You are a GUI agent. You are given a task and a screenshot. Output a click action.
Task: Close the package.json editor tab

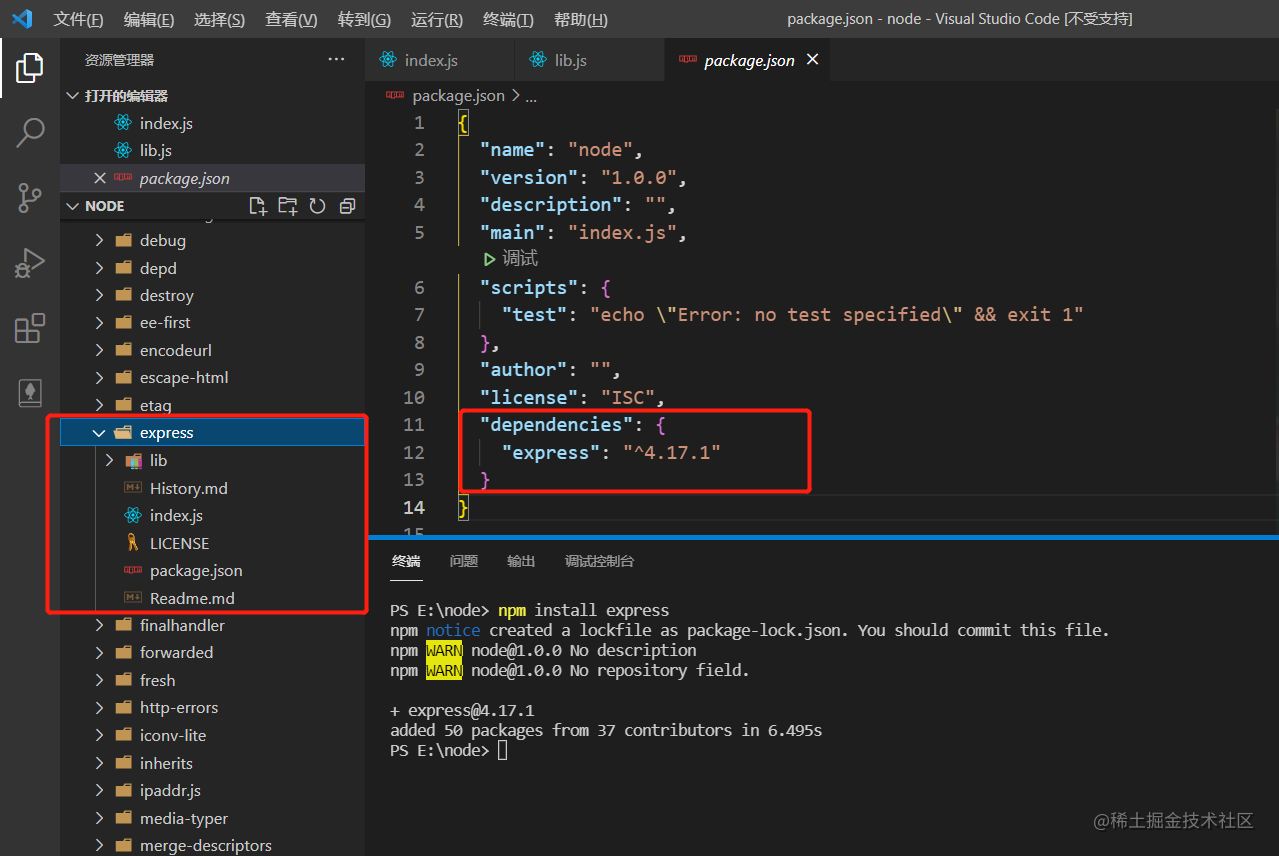pyautogui.click(x=813, y=60)
